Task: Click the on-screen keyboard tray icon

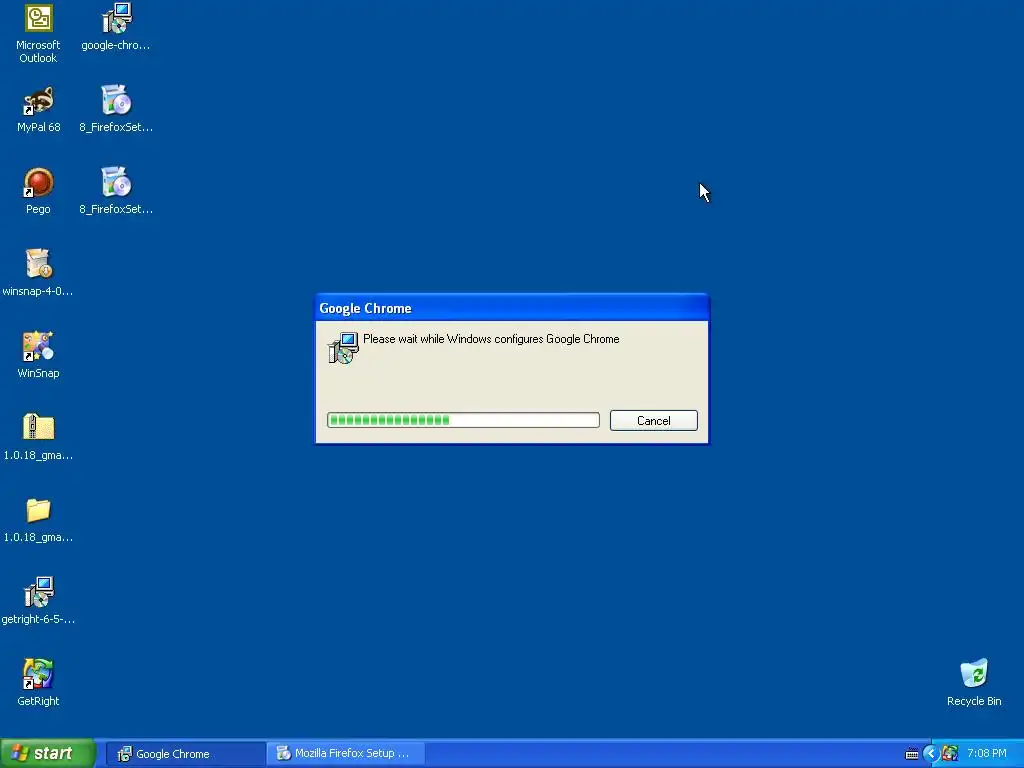Action: [x=912, y=754]
